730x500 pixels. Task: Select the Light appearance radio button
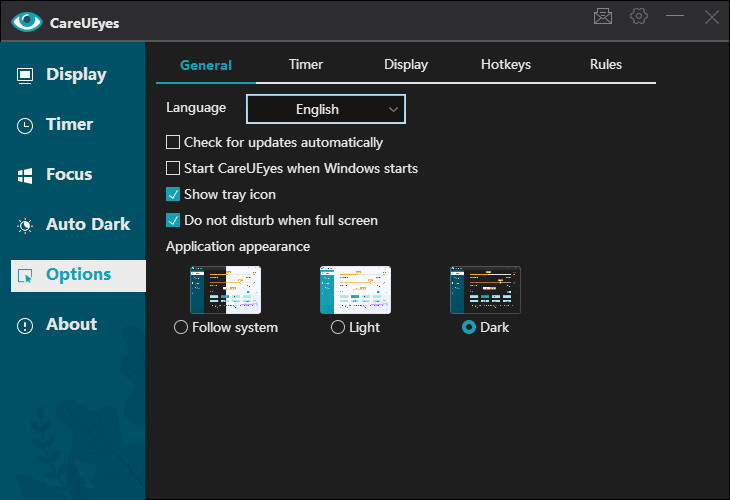[338, 327]
